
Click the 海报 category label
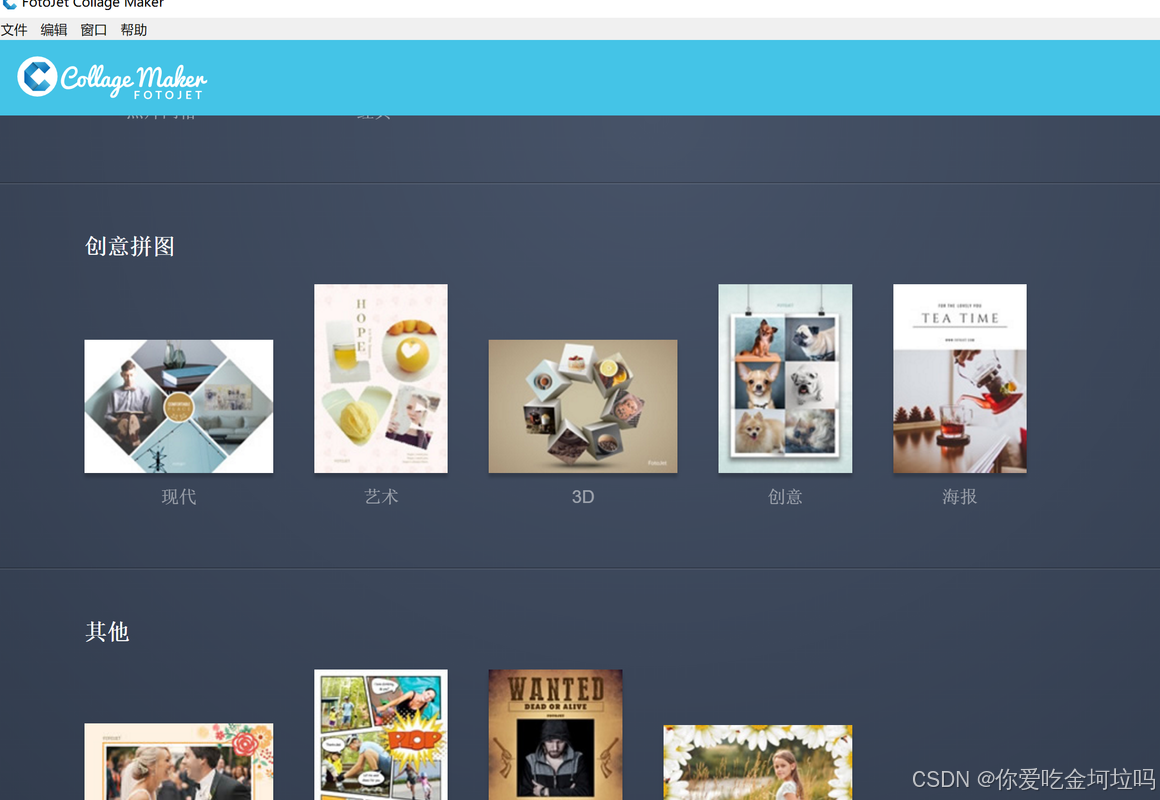[960, 497]
